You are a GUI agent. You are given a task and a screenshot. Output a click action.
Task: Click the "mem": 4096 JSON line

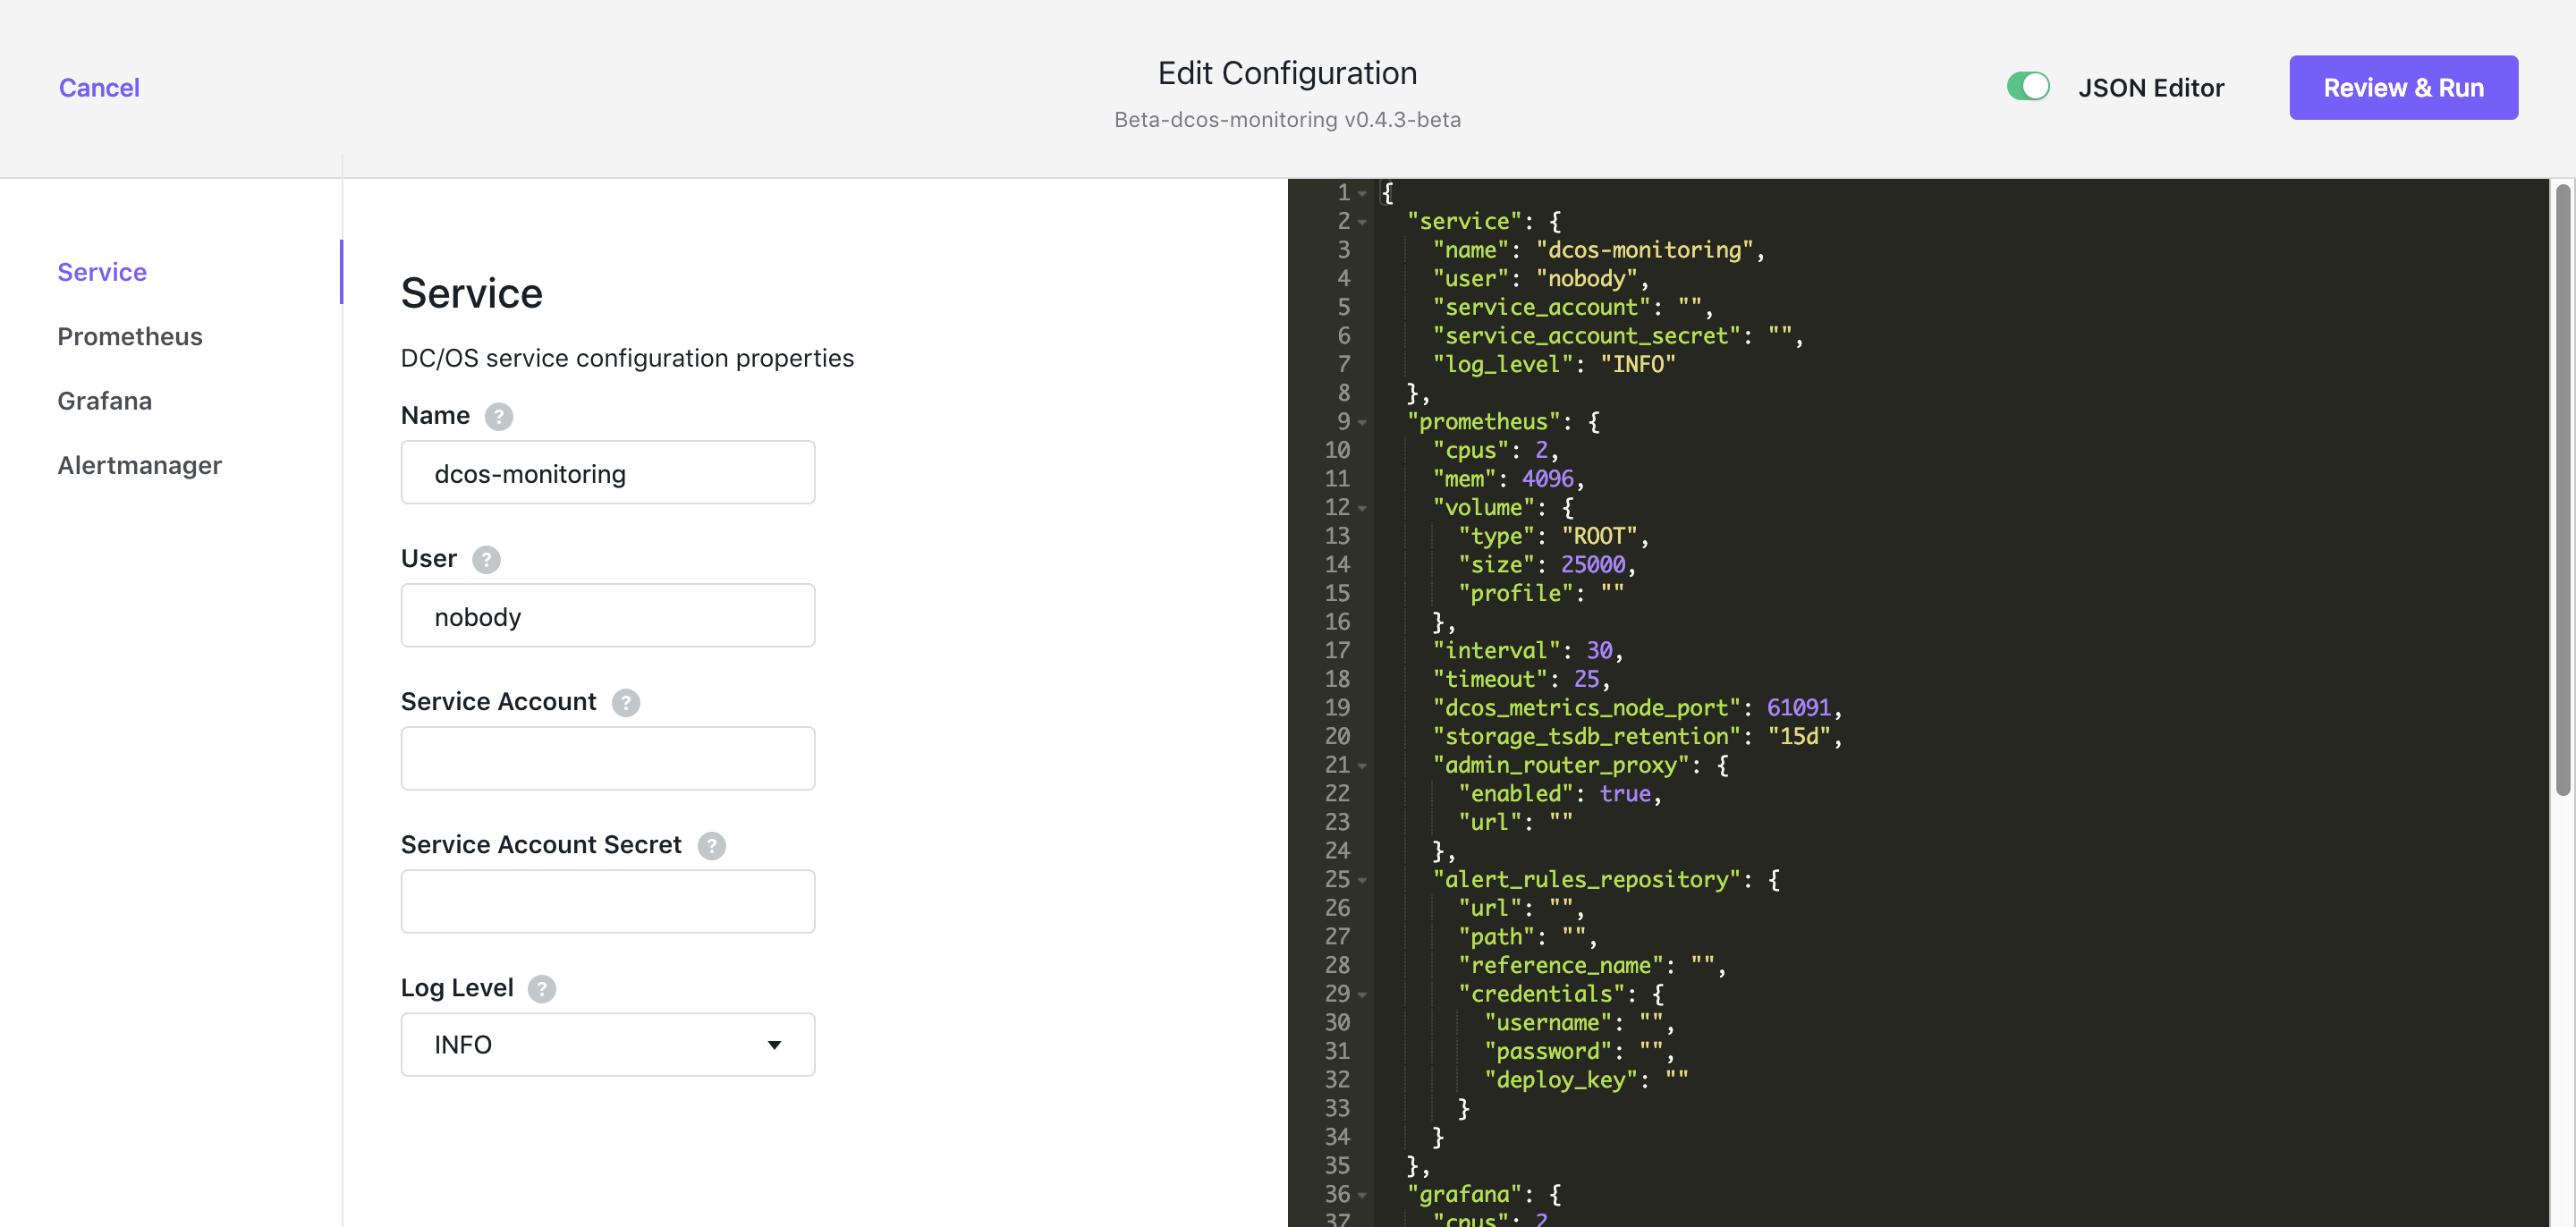(1508, 479)
